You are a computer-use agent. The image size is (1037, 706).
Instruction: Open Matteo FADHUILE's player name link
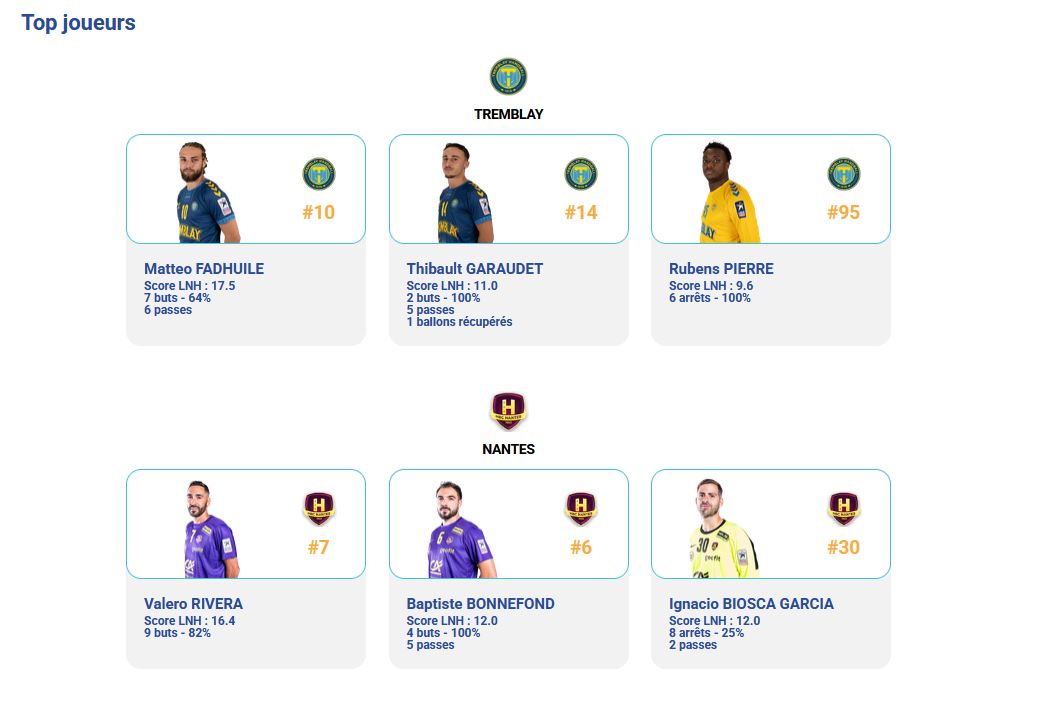(x=204, y=268)
